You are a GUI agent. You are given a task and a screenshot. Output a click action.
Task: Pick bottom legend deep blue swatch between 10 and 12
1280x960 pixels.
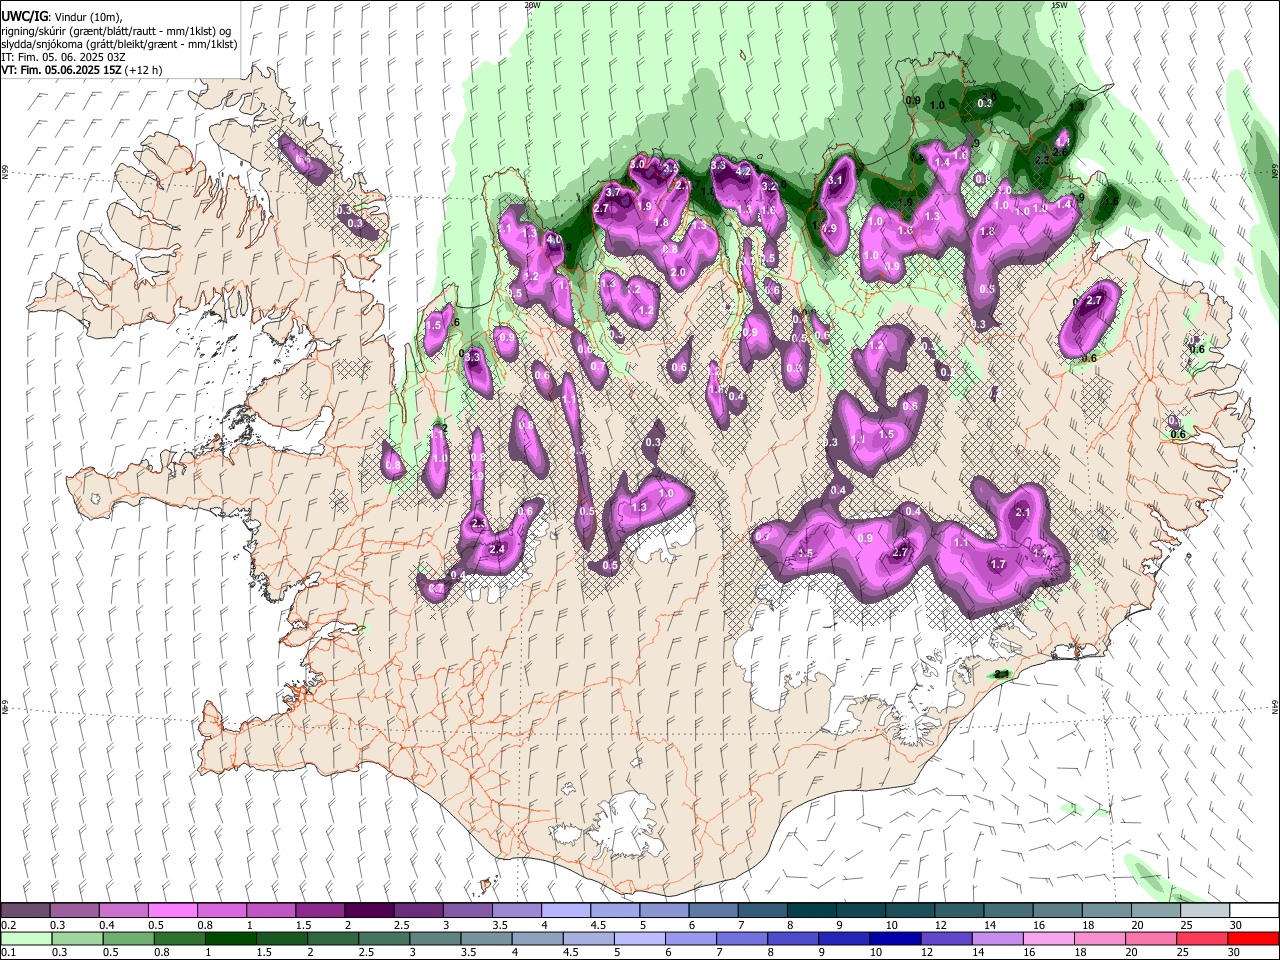point(894,938)
